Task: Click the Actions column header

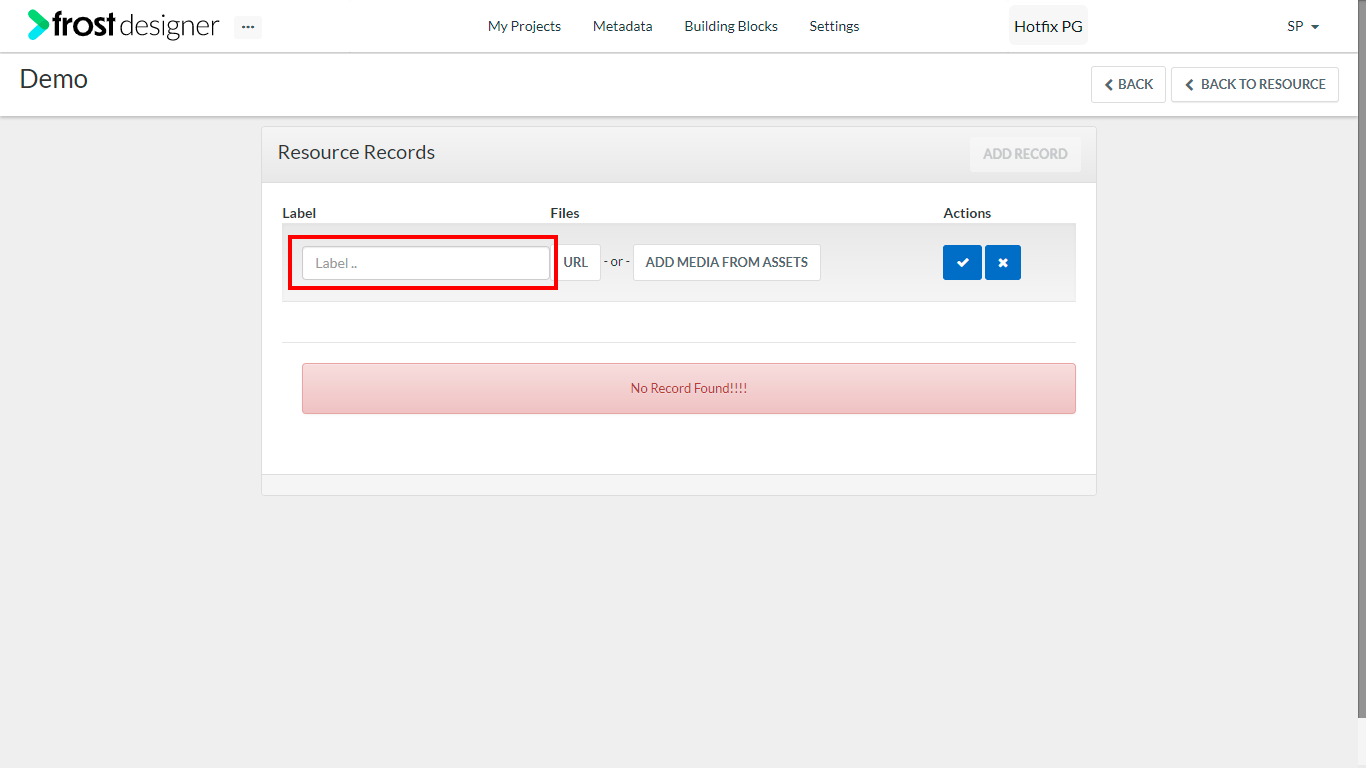Action: [x=967, y=213]
